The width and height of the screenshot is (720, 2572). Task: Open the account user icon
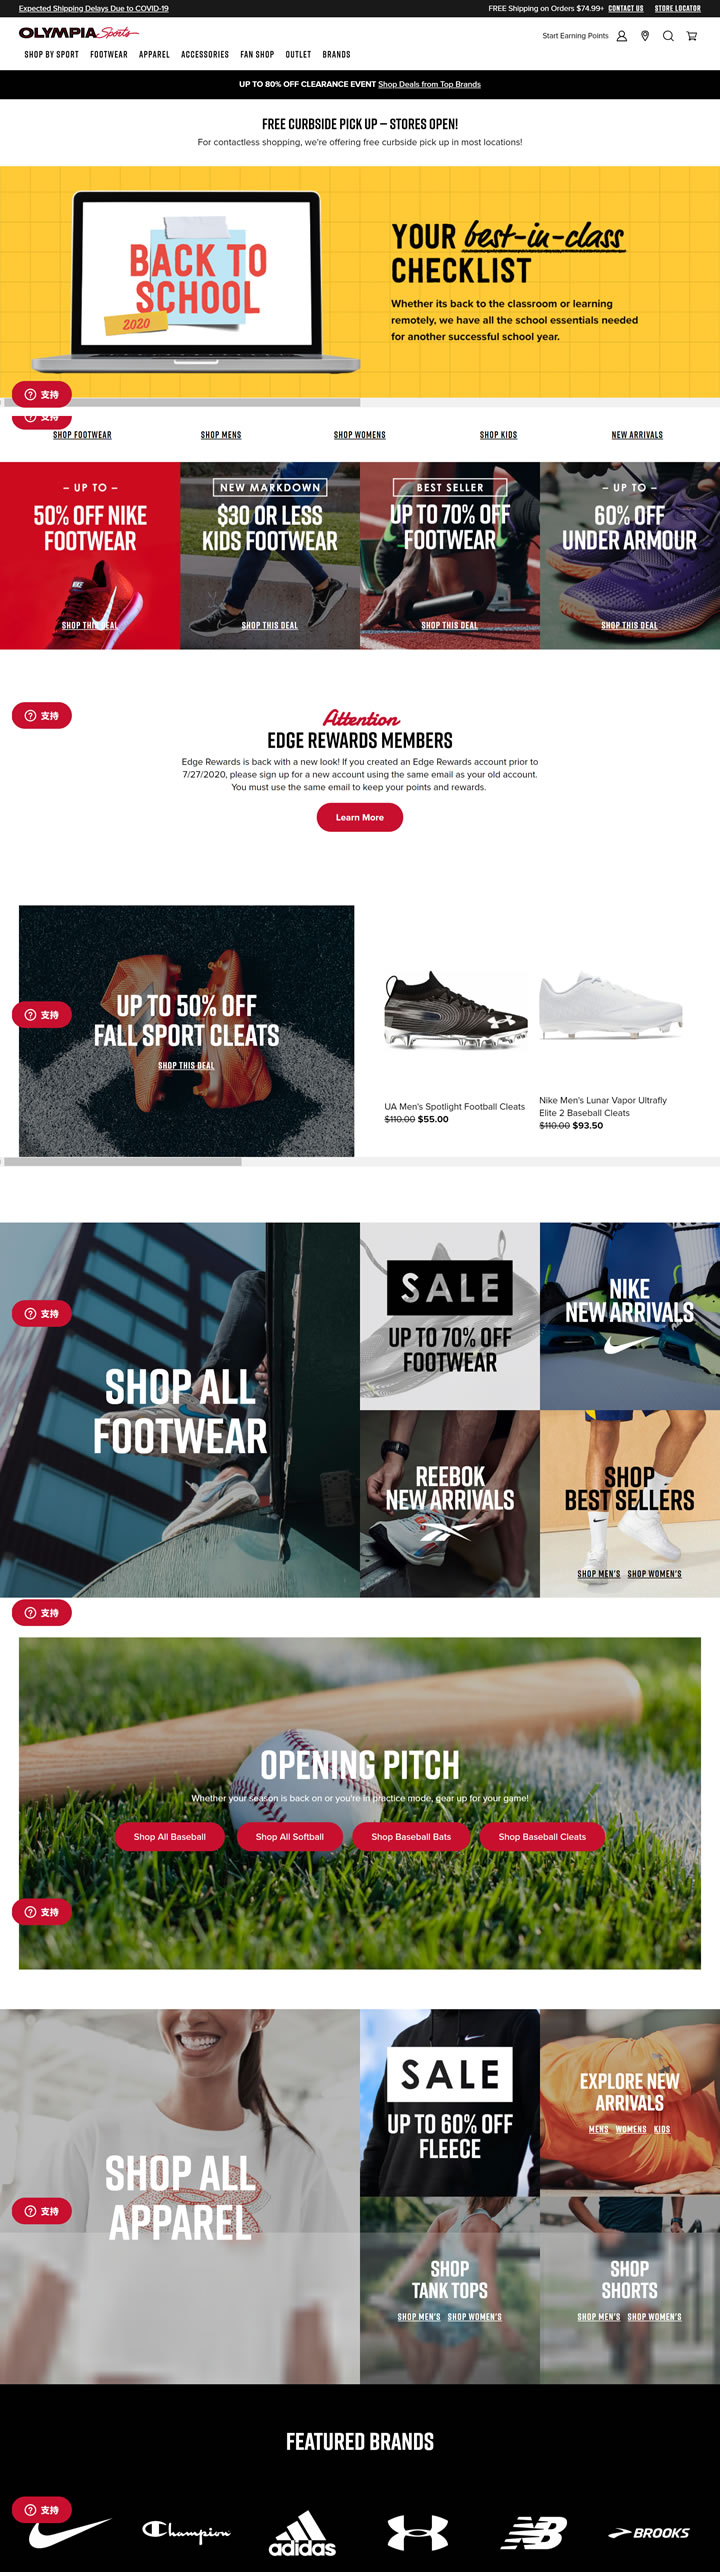click(x=622, y=36)
